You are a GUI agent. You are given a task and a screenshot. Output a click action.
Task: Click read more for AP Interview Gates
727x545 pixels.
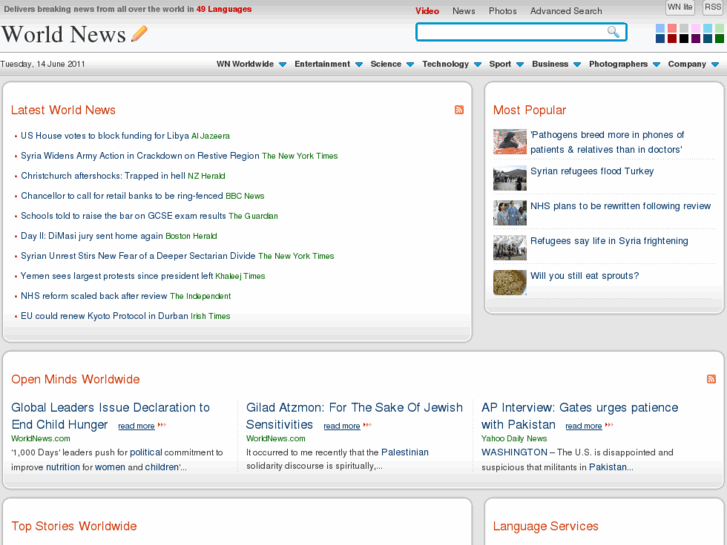click(583, 426)
